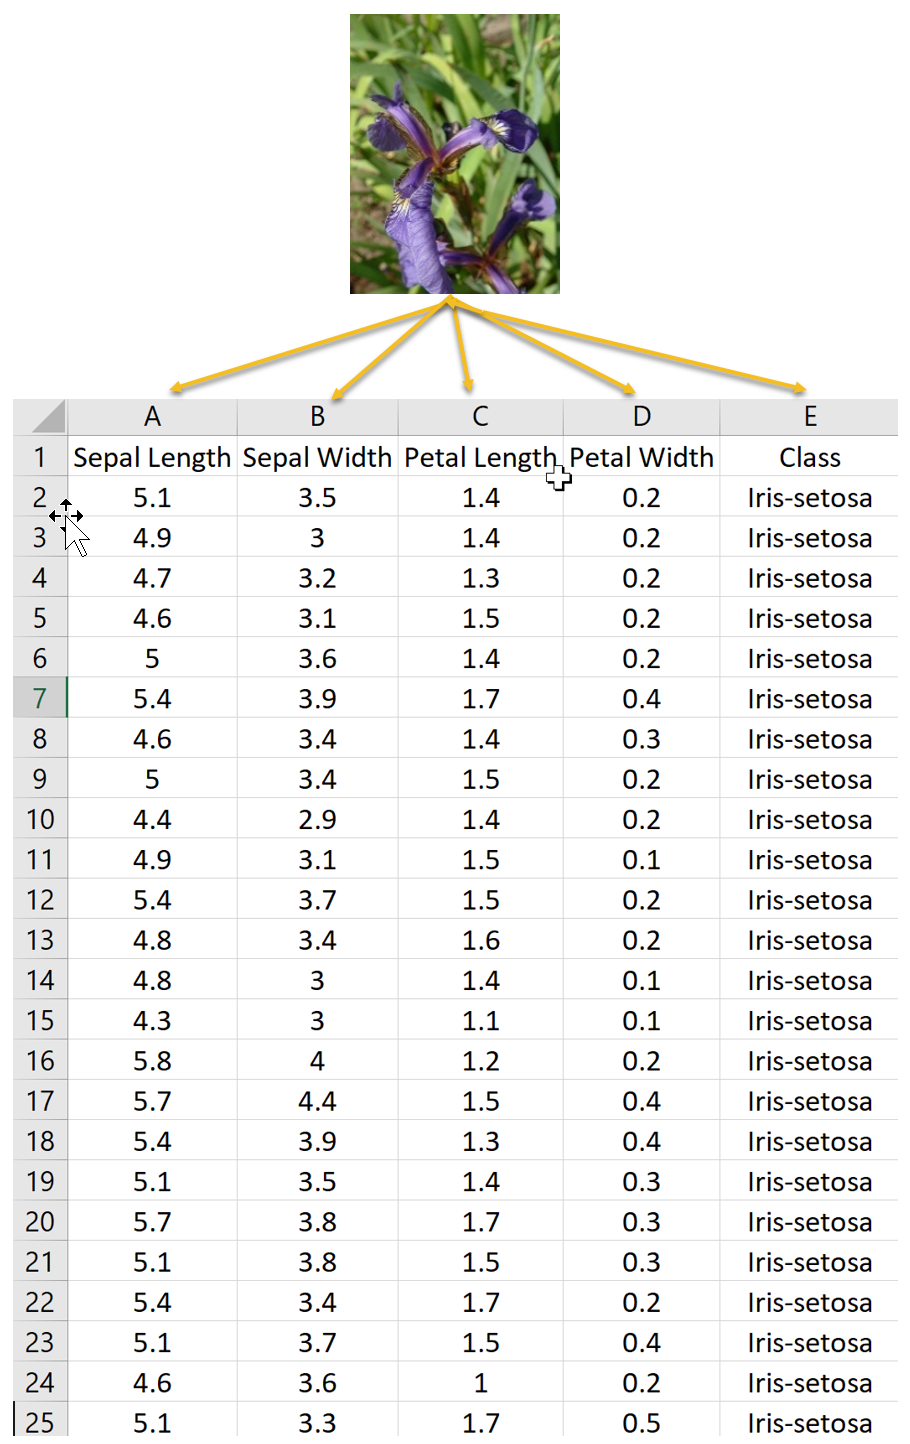This screenshot has width=910, height=1444.
Task: Select column E header
Action: (x=809, y=417)
